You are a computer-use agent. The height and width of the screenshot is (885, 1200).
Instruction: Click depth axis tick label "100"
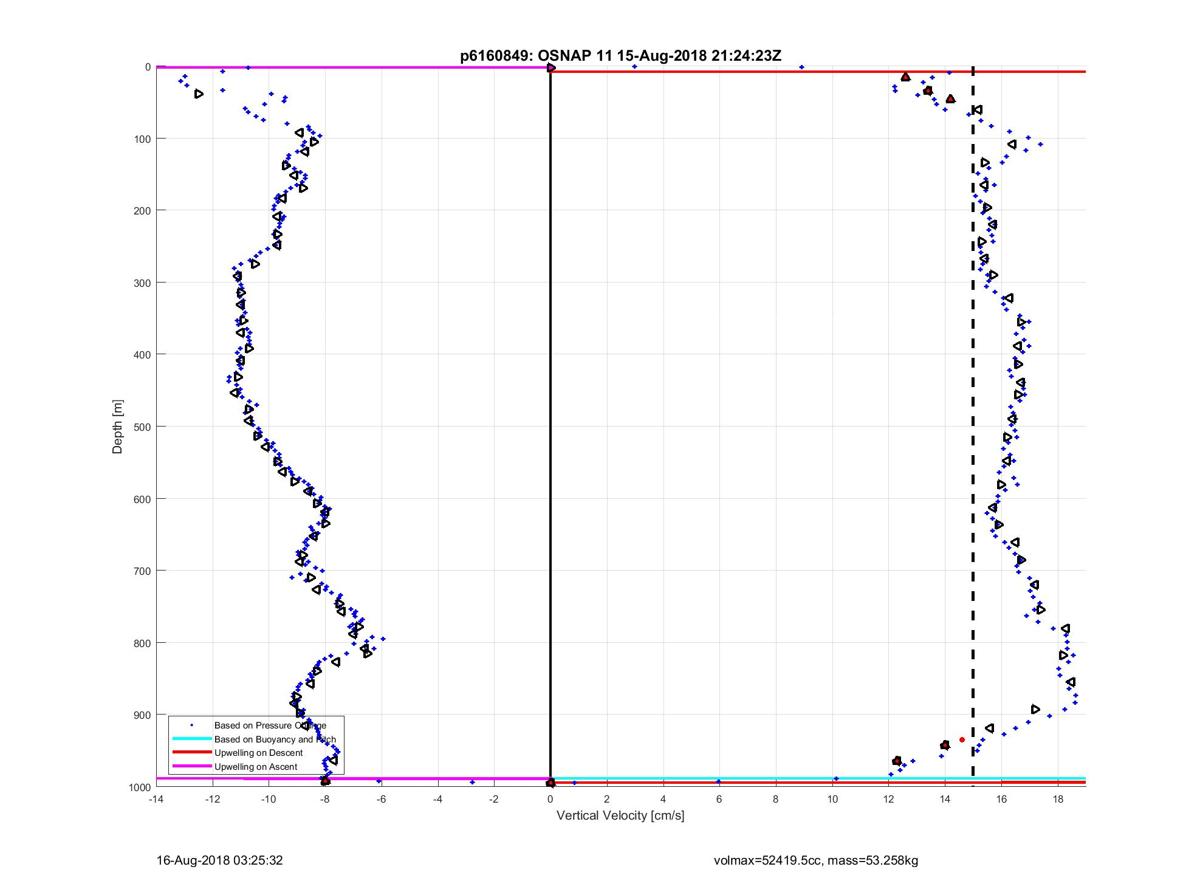(x=141, y=139)
